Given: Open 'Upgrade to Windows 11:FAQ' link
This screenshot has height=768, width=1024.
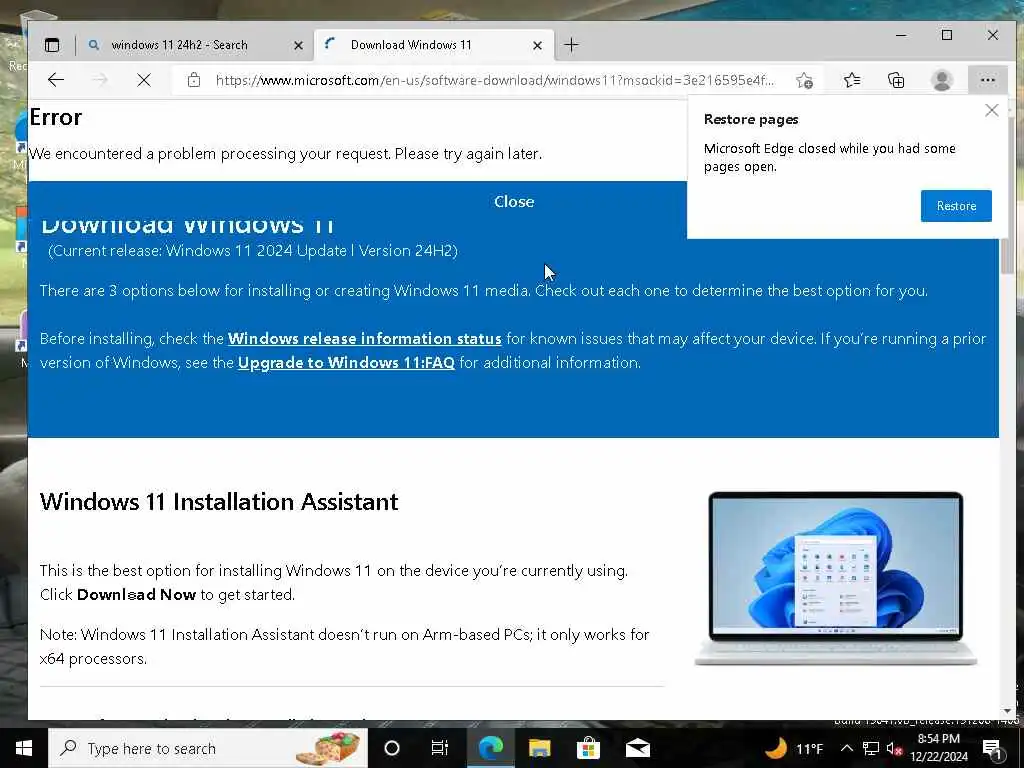Looking at the screenshot, I should coord(346,362).
